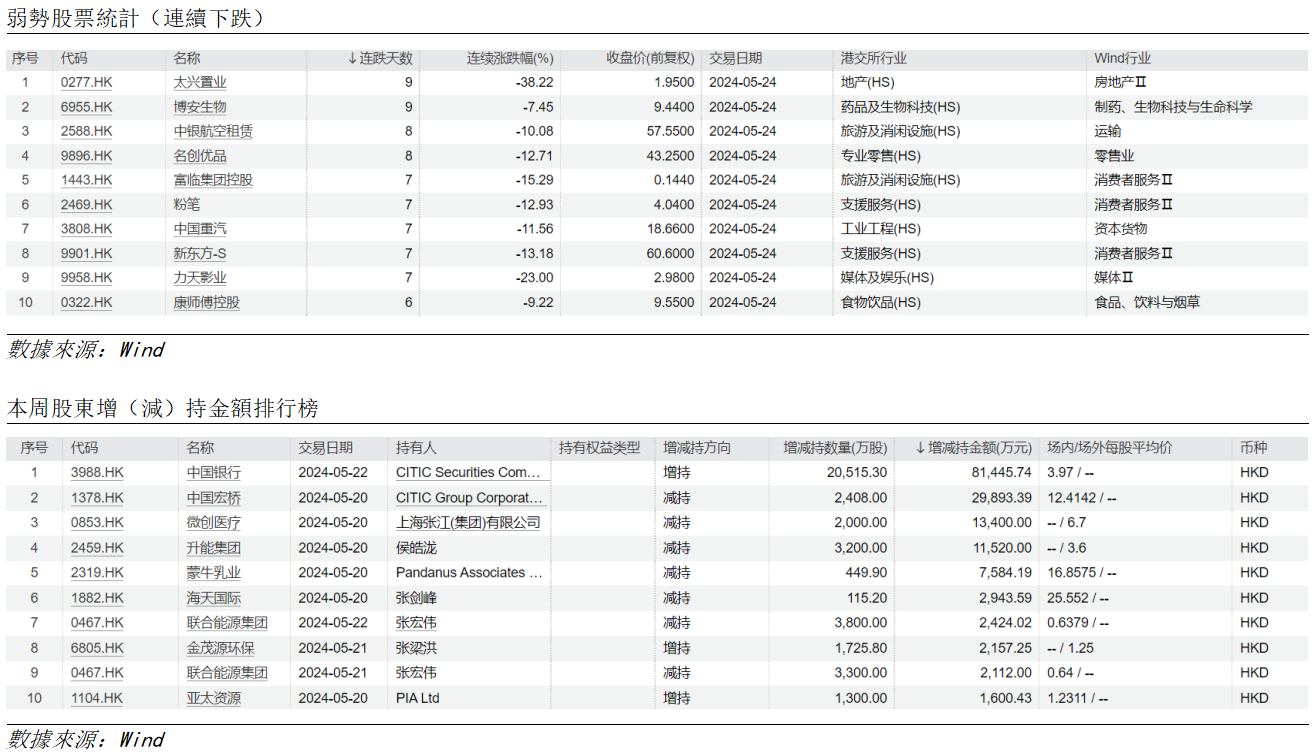Viewport: 1314px width, 755px height.
Task: Select holder name 张梁洪
Action: [x=416, y=648]
